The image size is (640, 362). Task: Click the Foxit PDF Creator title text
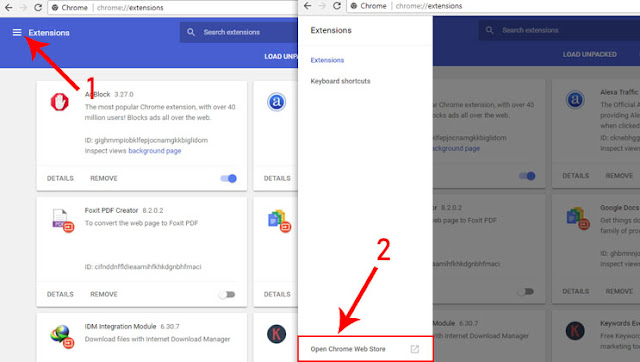click(111, 210)
